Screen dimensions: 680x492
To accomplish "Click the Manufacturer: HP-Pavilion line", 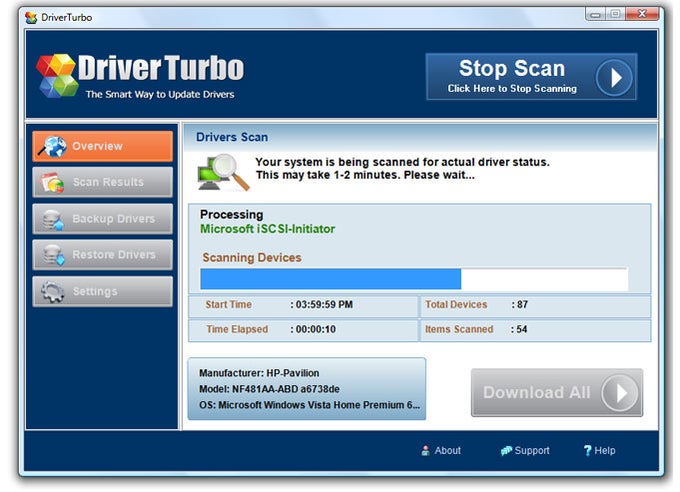I will 259,373.
